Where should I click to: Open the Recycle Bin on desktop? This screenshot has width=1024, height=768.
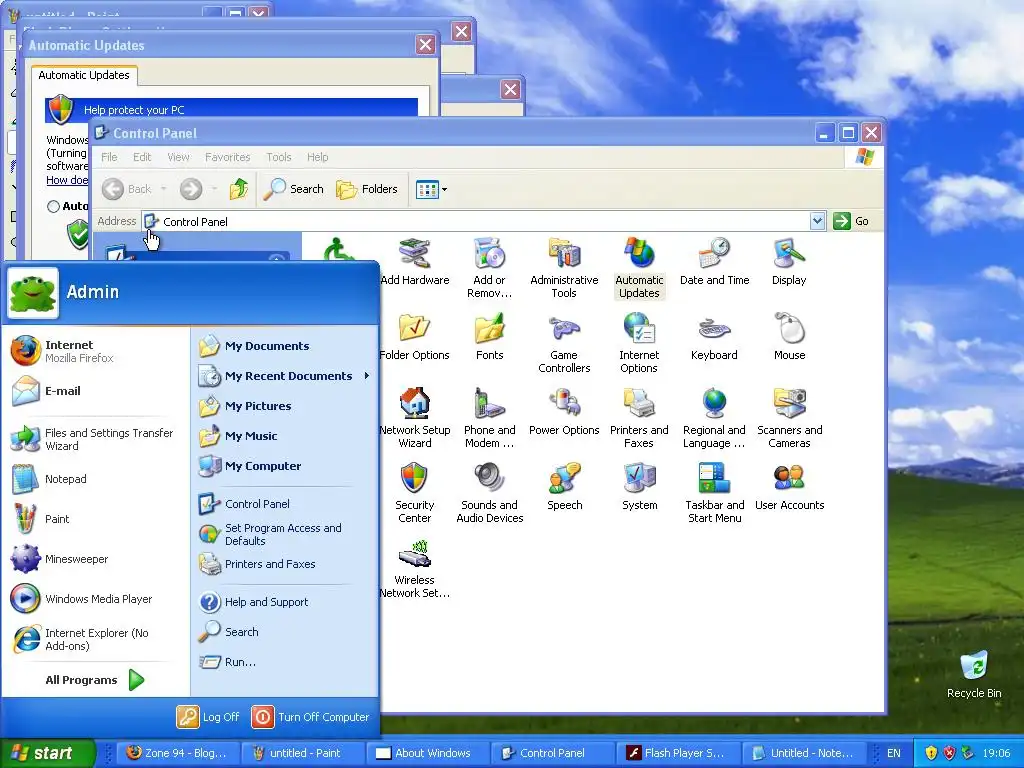974,674
